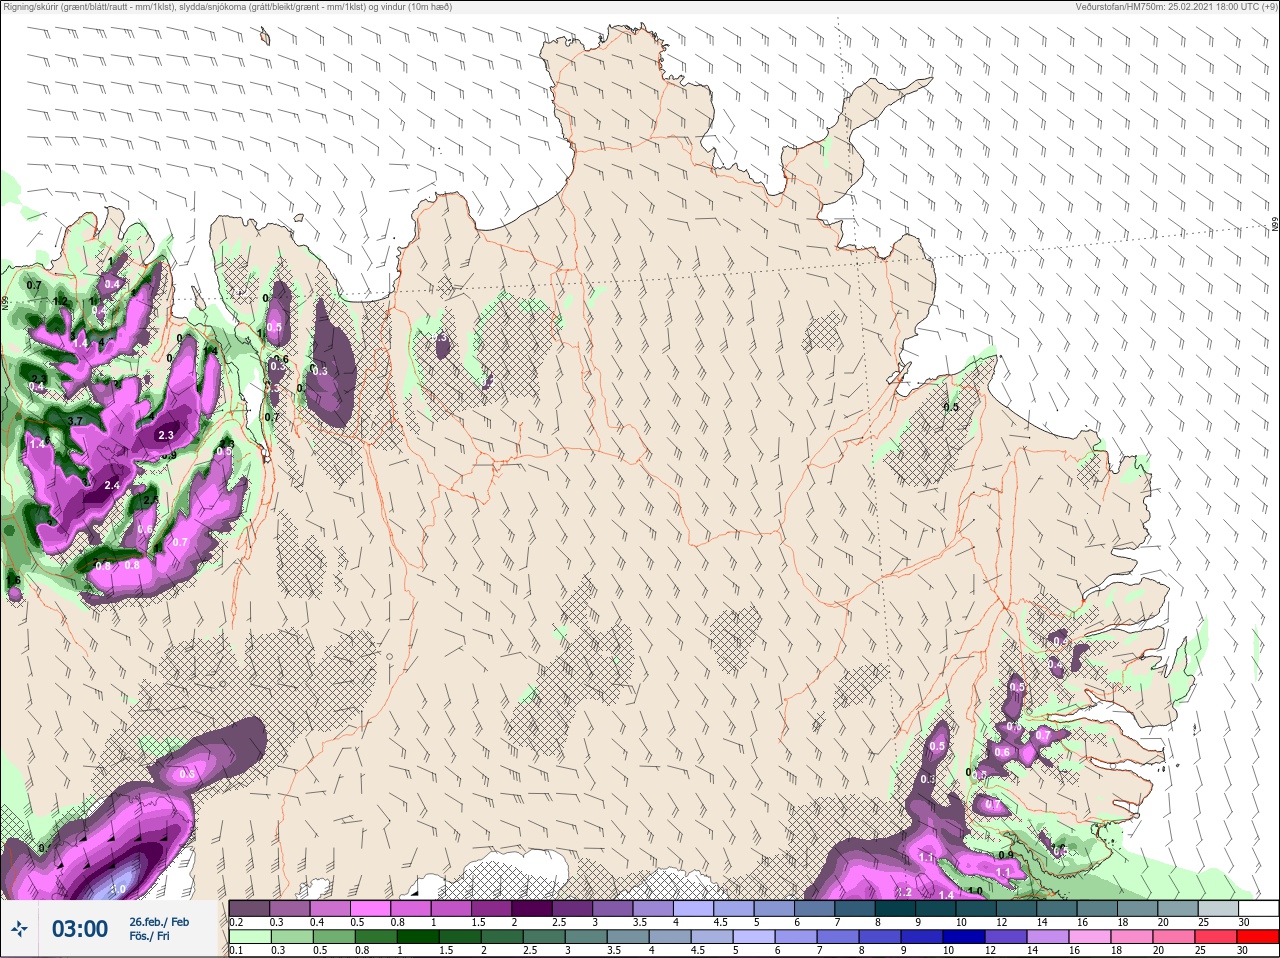Select upper legend swatch between 0.5 and 0.8
Viewport: 1280px width, 958px height.
pos(370,908)
